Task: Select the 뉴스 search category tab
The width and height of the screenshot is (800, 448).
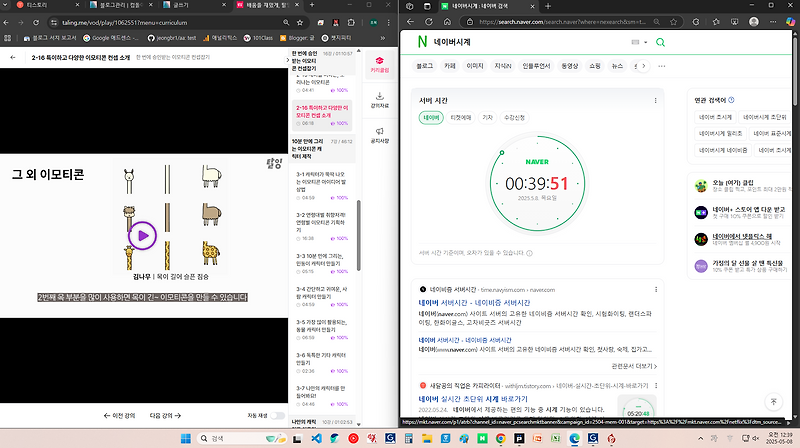Action: pyautogui.click(x=617, y=66)
